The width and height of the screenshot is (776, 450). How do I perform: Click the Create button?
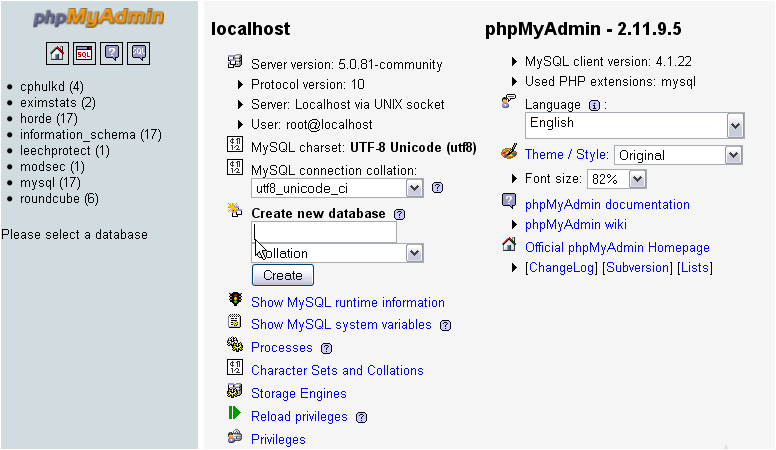(283, 275)
